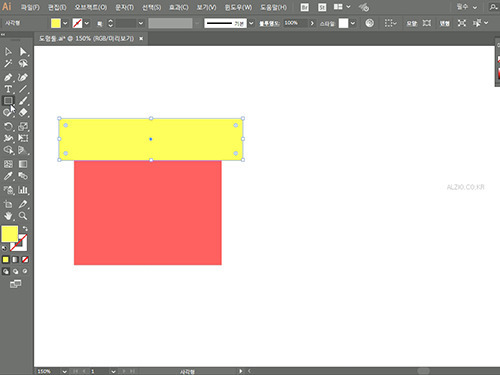Screen dimensions: 500x375
Task: Set paint type to None
Action: coord(25,259)
